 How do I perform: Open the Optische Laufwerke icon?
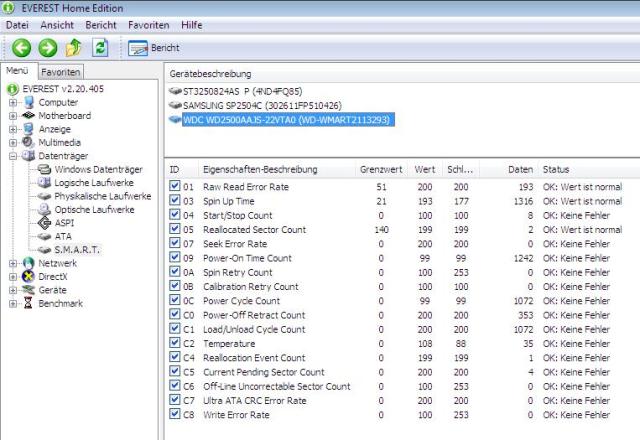coord(44,209)
